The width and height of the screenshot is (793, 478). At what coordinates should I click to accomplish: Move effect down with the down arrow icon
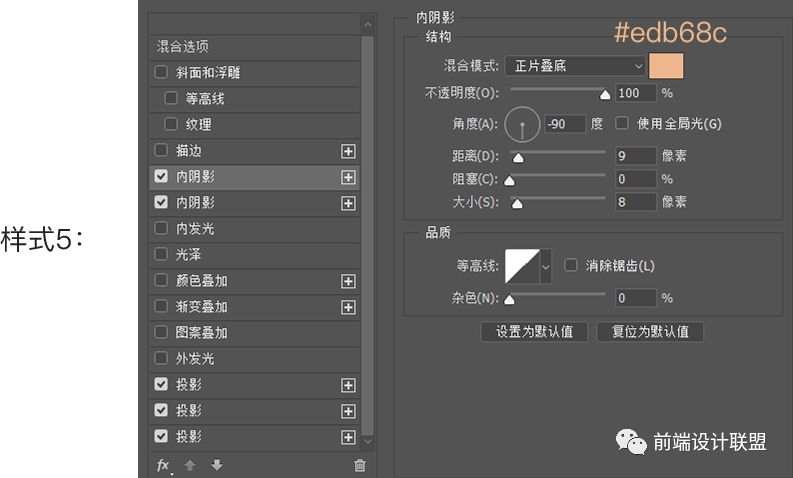[216, 464]
